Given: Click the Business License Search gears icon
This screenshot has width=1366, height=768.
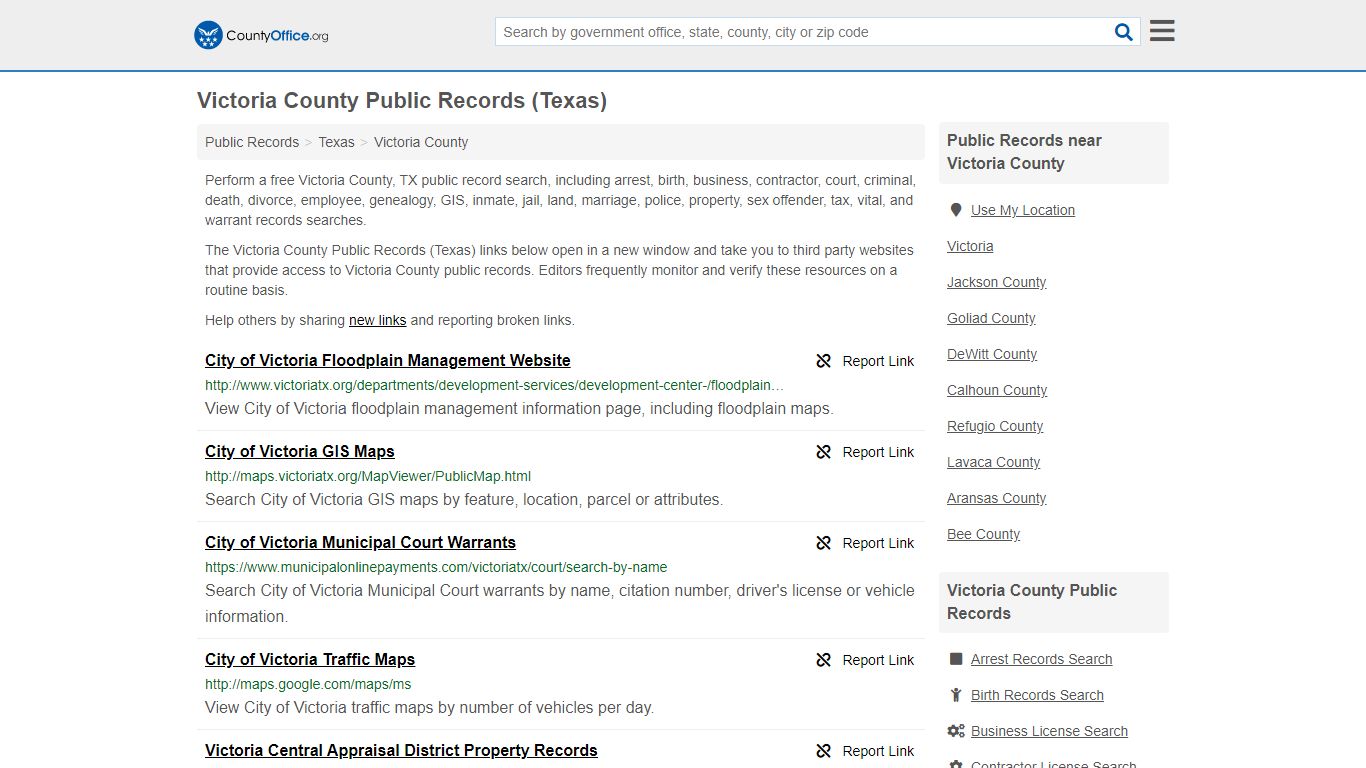Looking at the screenshot, I should tap(956, 731).
